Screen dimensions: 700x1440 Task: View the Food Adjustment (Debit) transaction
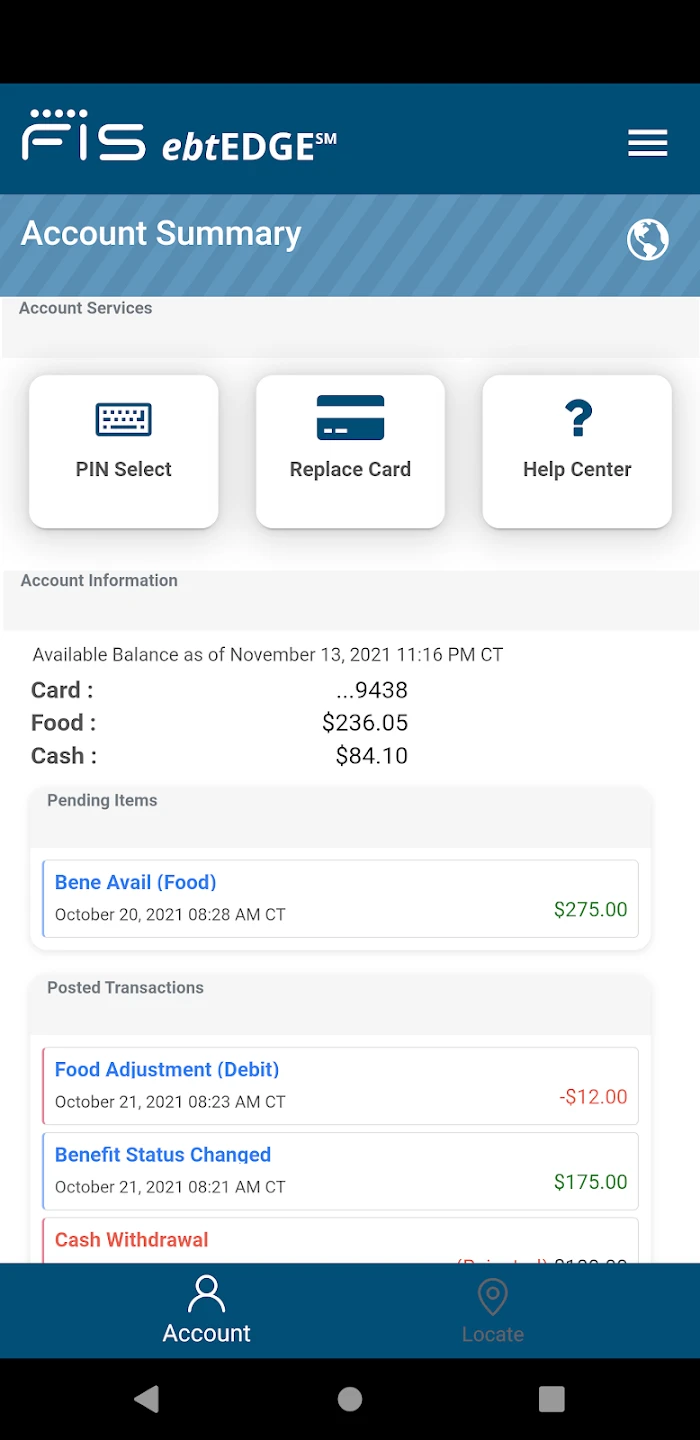340,1085
